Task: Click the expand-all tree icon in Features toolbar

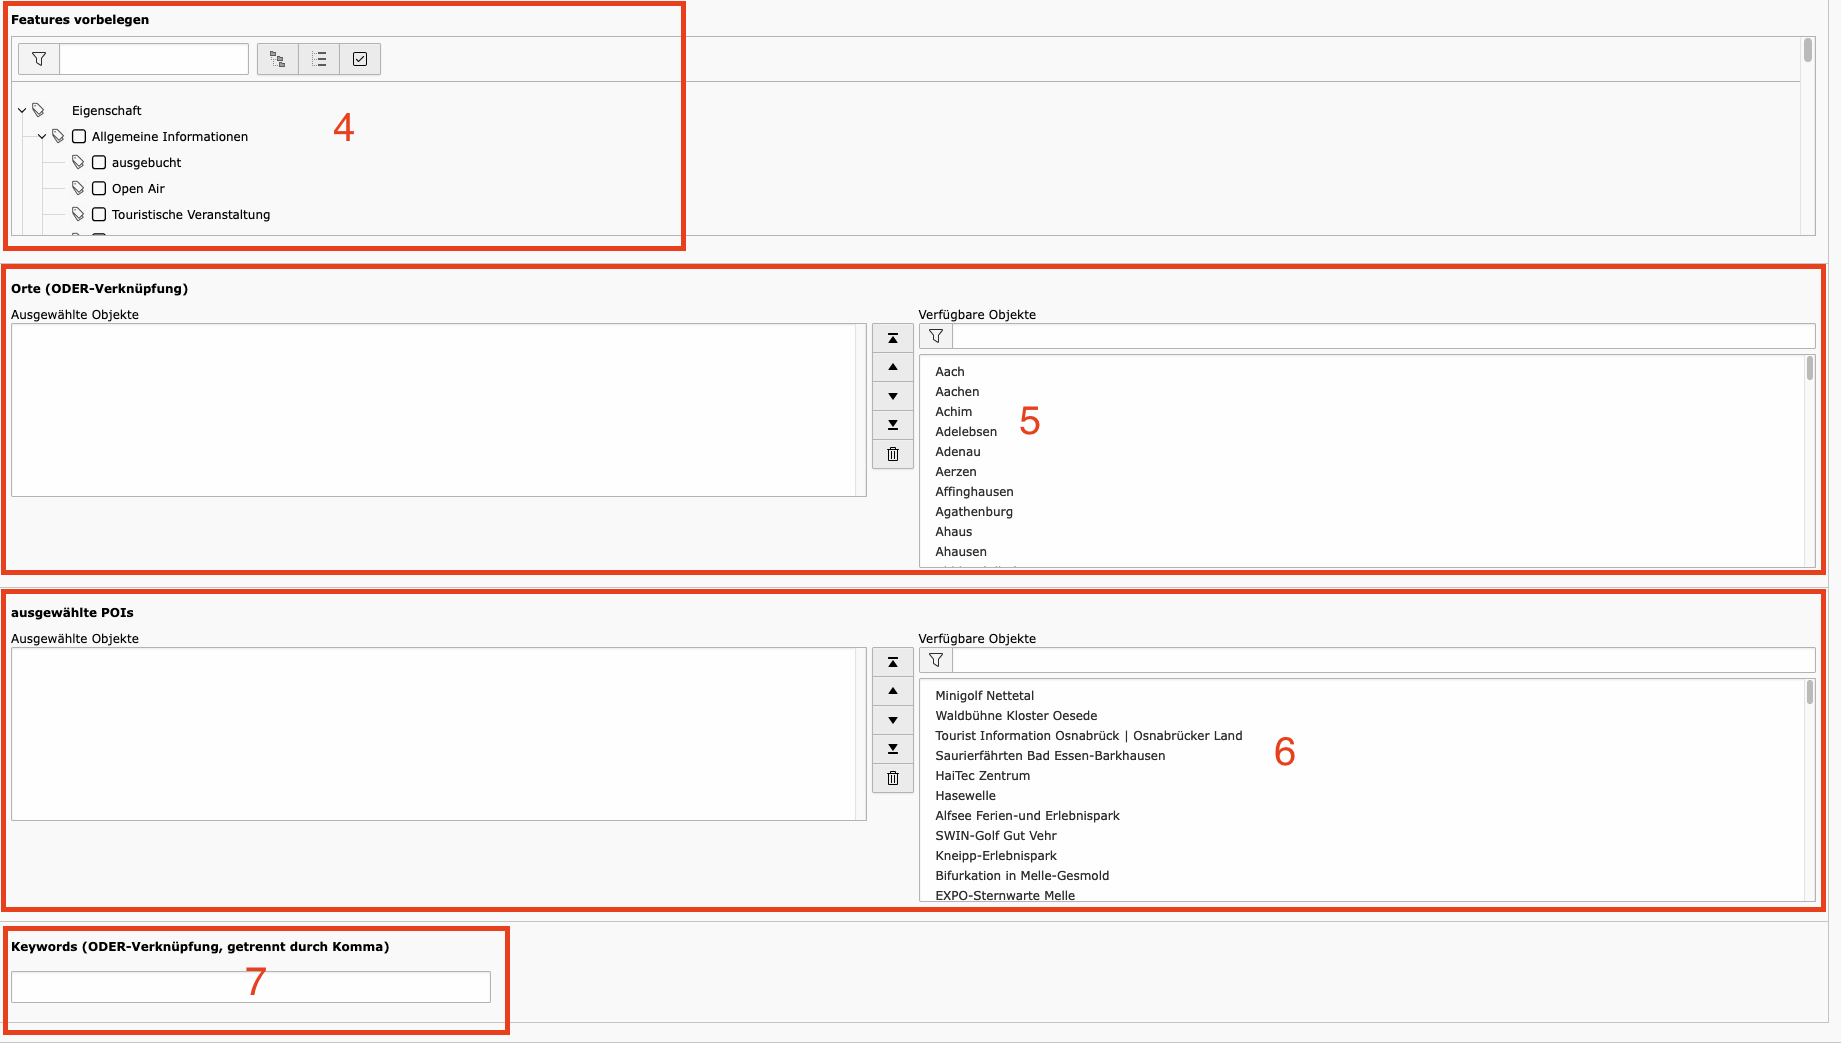Action: pos(278,59)
